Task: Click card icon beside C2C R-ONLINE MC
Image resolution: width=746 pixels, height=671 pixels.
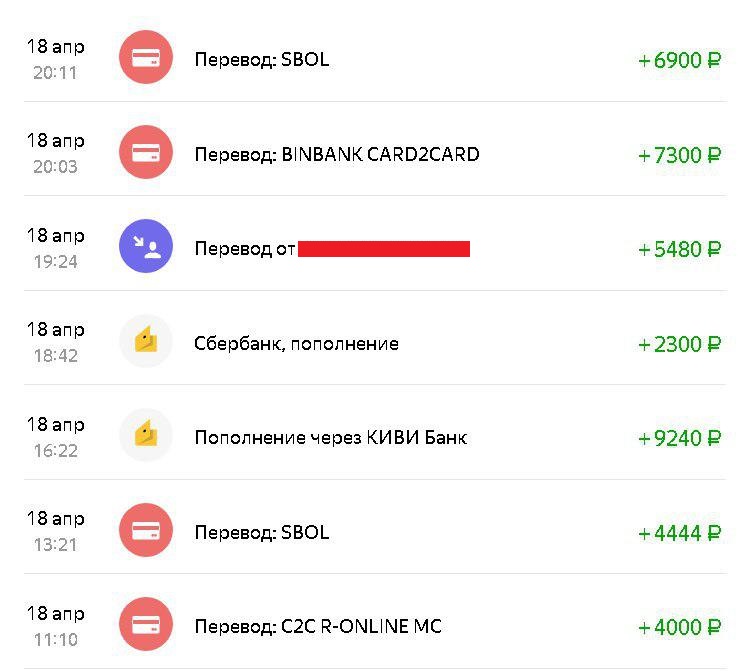Action: (146, 625)
